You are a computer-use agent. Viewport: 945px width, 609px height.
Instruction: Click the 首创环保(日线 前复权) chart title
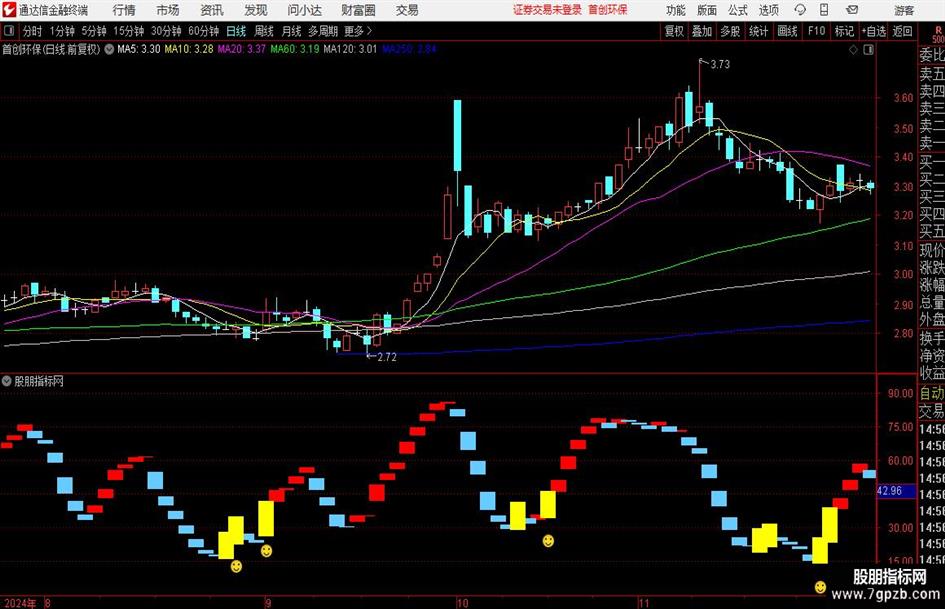(x=51, y=49)
